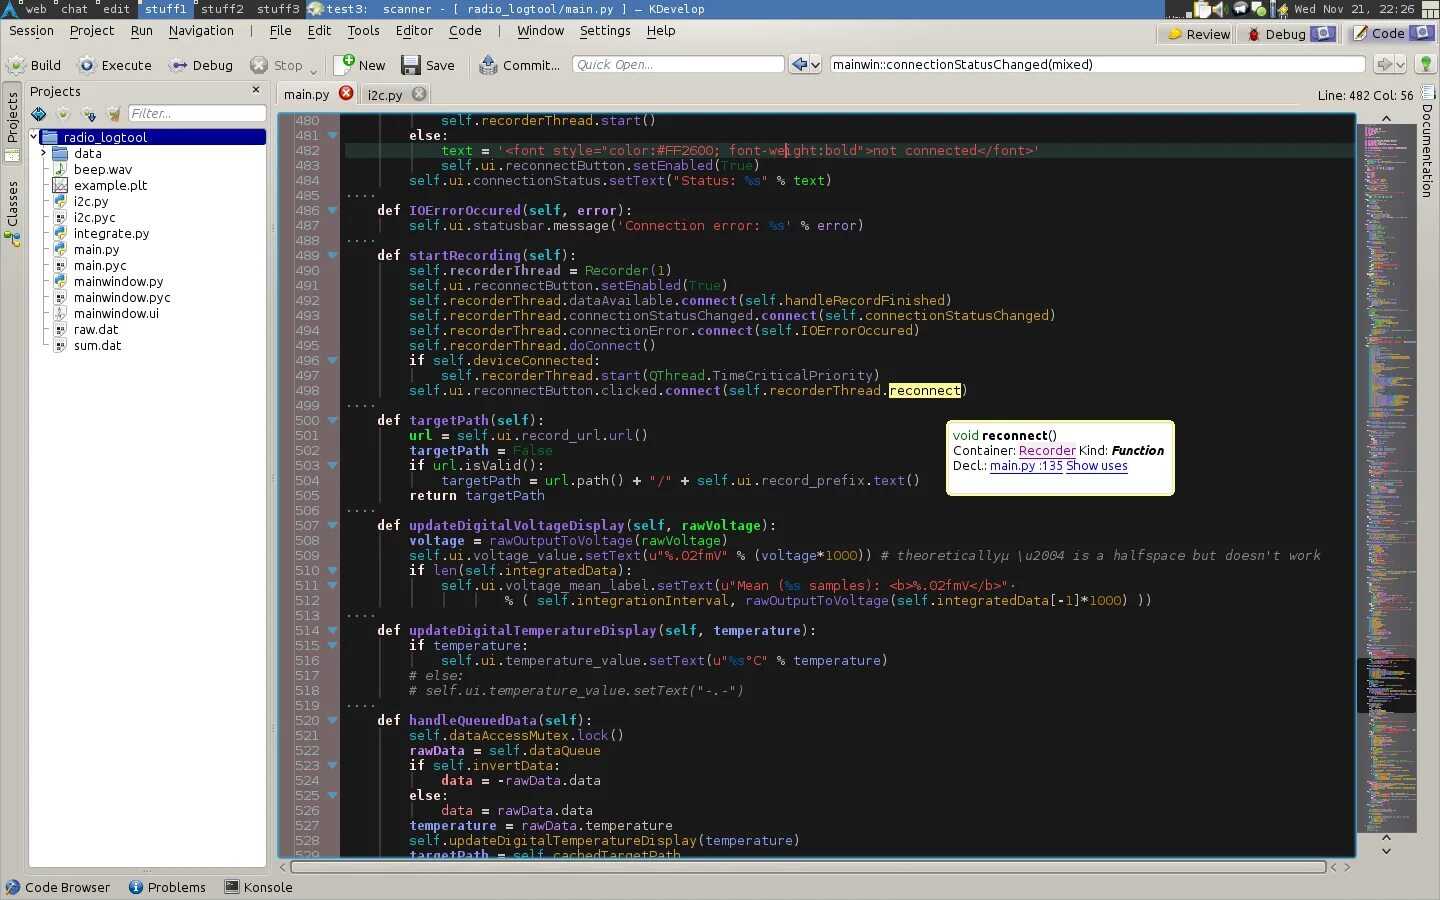Open the Documentation side panel

pos(1427,142)
